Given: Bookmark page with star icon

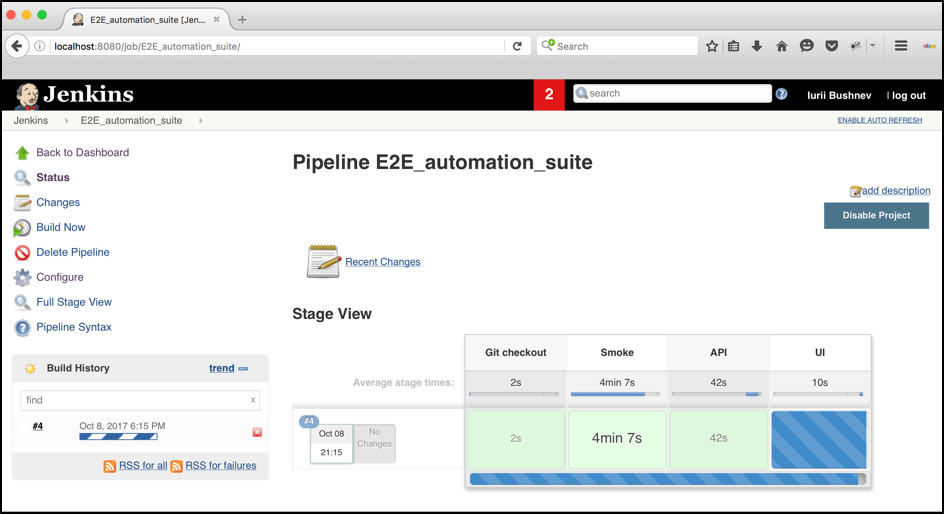Looking at the screenshot, I should click(x=712, y=46).
